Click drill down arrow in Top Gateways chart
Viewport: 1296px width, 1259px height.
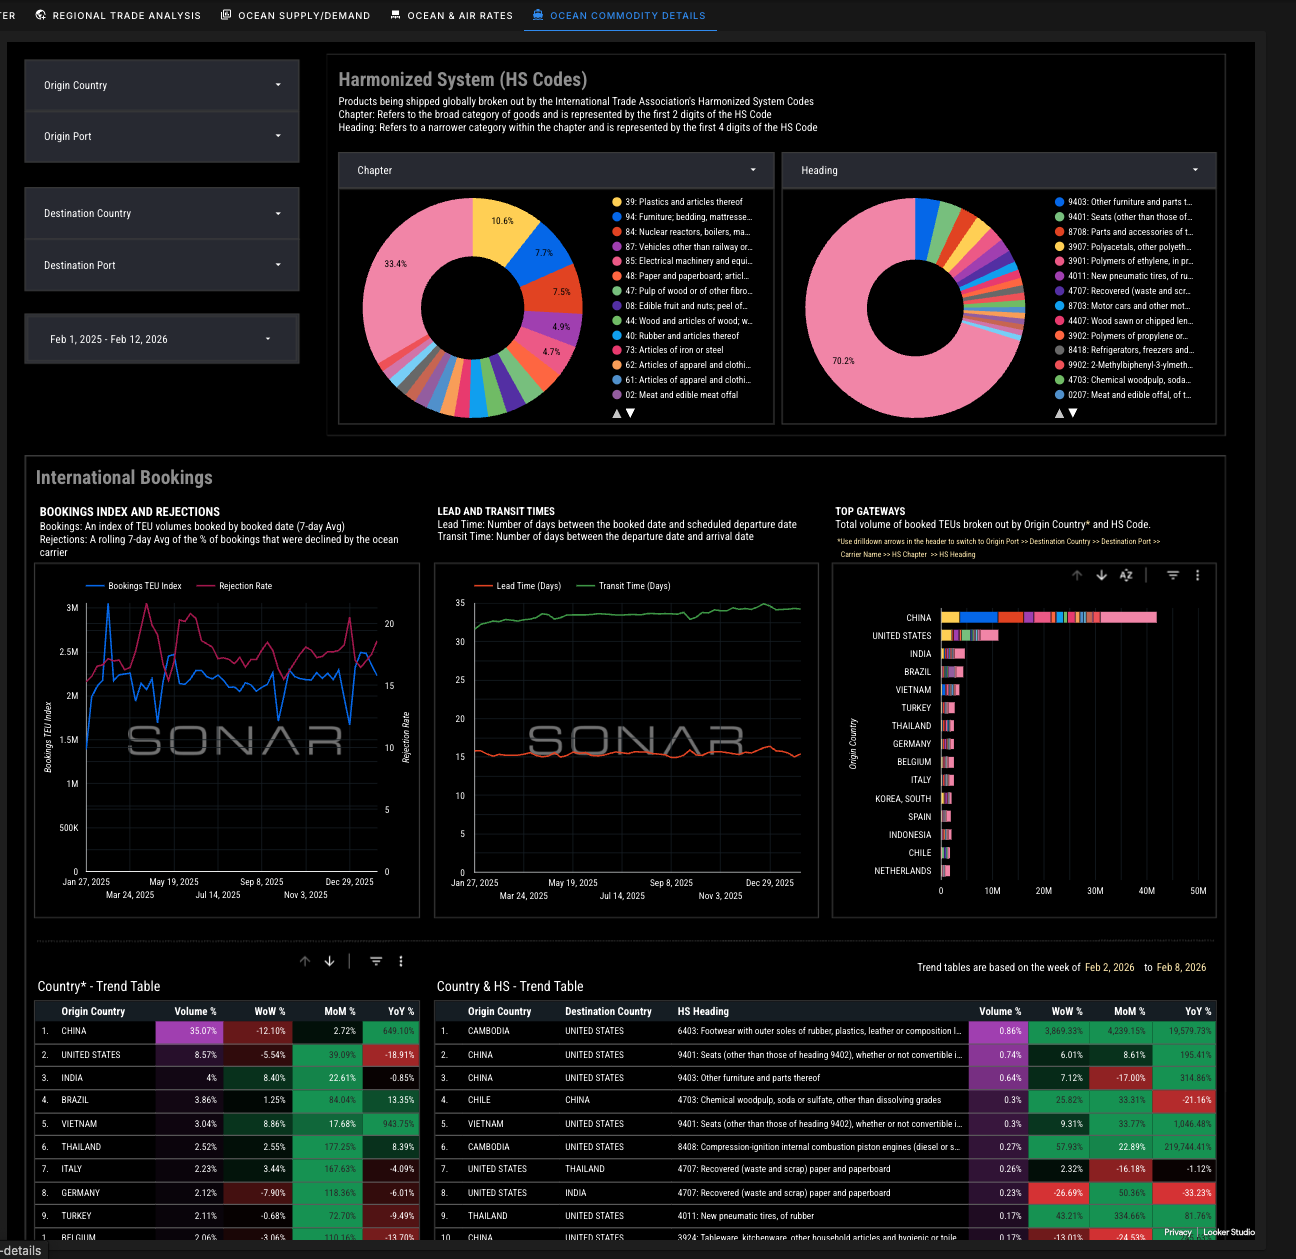coord(1102,575)
